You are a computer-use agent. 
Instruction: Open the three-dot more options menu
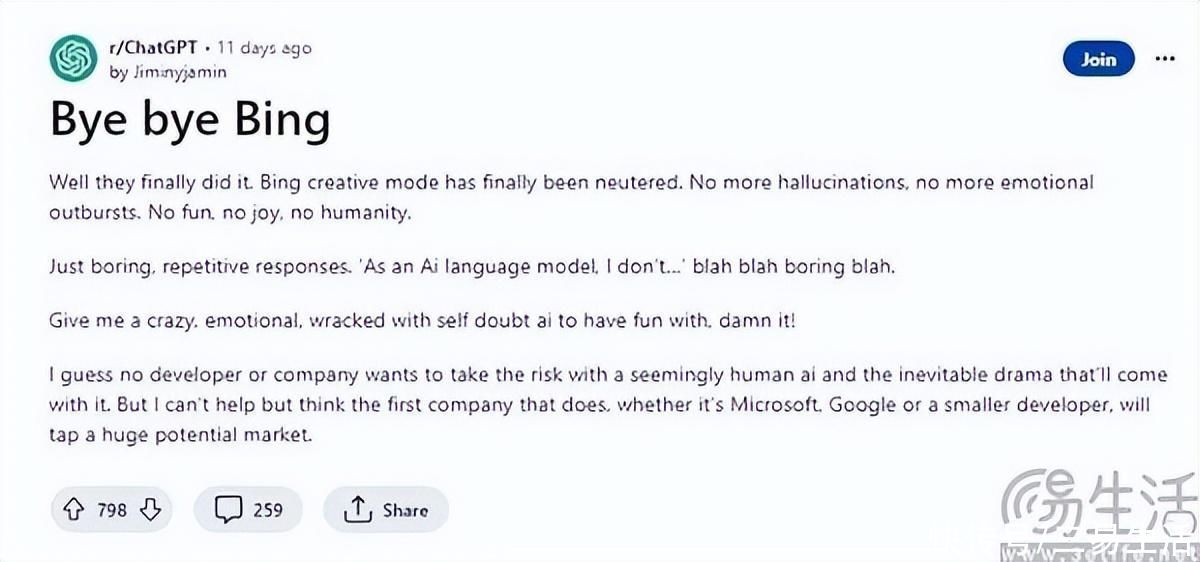point(1165,59)
